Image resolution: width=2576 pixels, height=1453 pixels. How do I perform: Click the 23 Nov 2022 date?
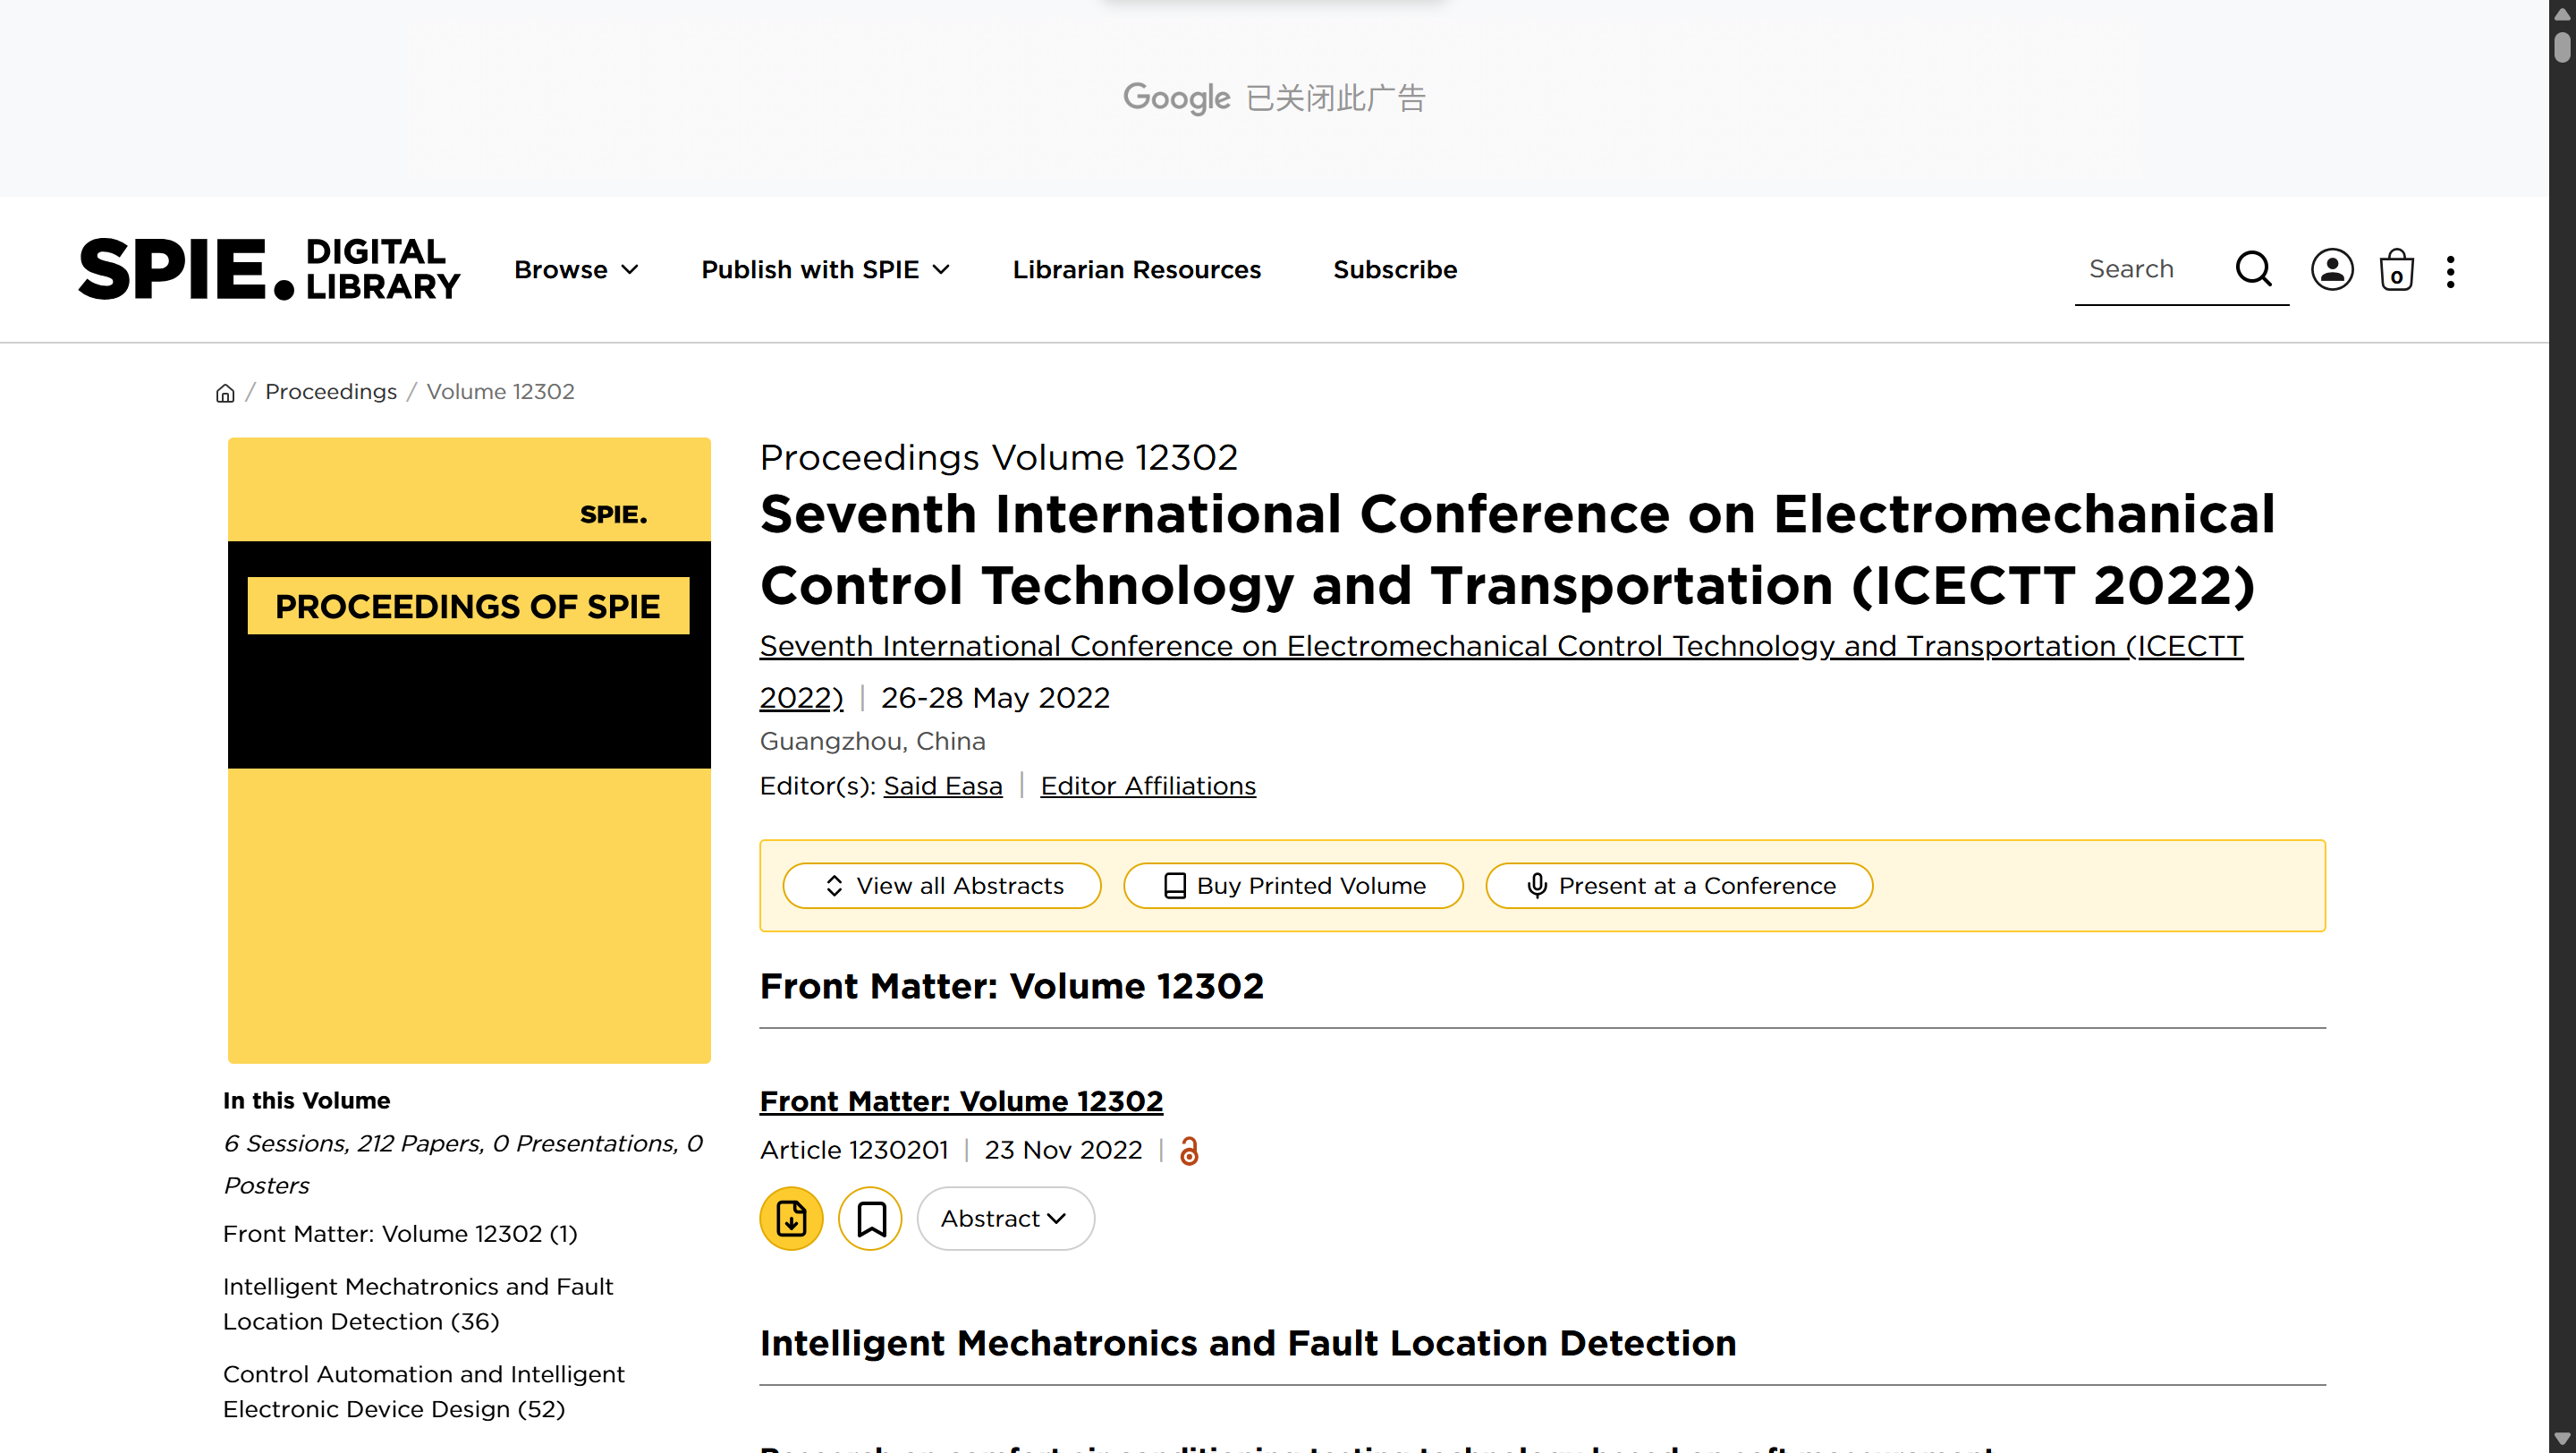click(1062, 1151)
